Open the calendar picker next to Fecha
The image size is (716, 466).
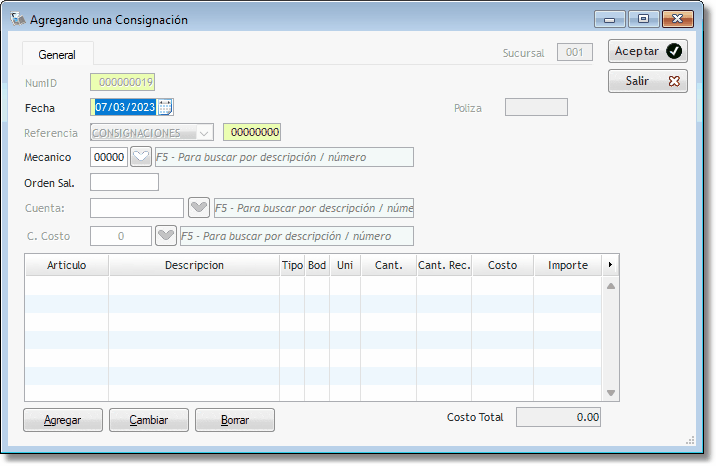point(166,107)
